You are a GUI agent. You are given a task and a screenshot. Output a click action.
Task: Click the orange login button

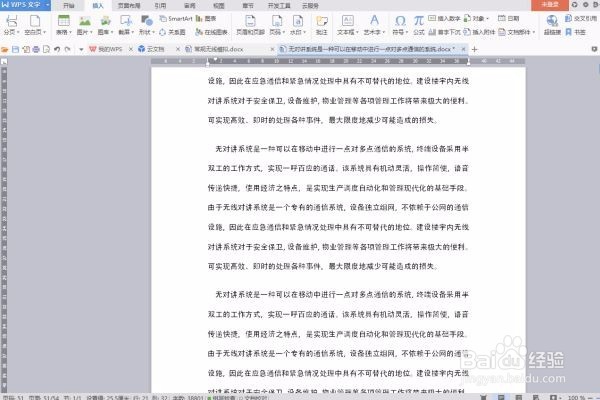(549, 5)
